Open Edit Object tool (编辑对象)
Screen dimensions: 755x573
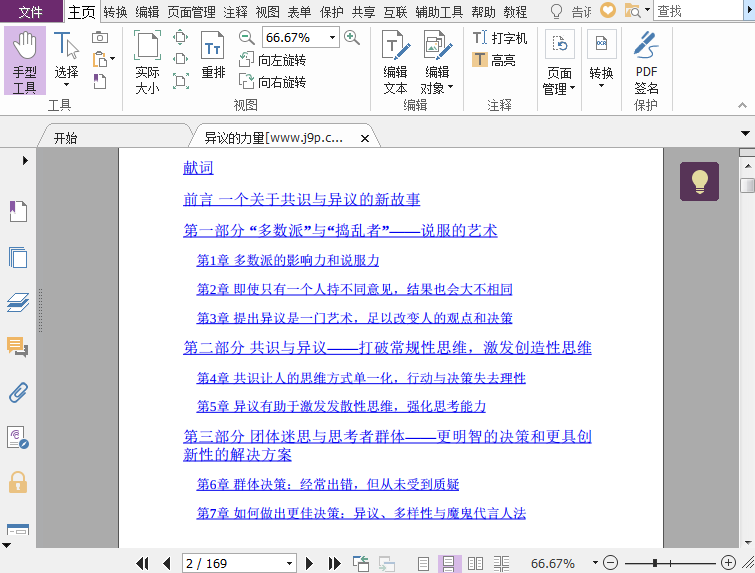click(x=437, y=62)
